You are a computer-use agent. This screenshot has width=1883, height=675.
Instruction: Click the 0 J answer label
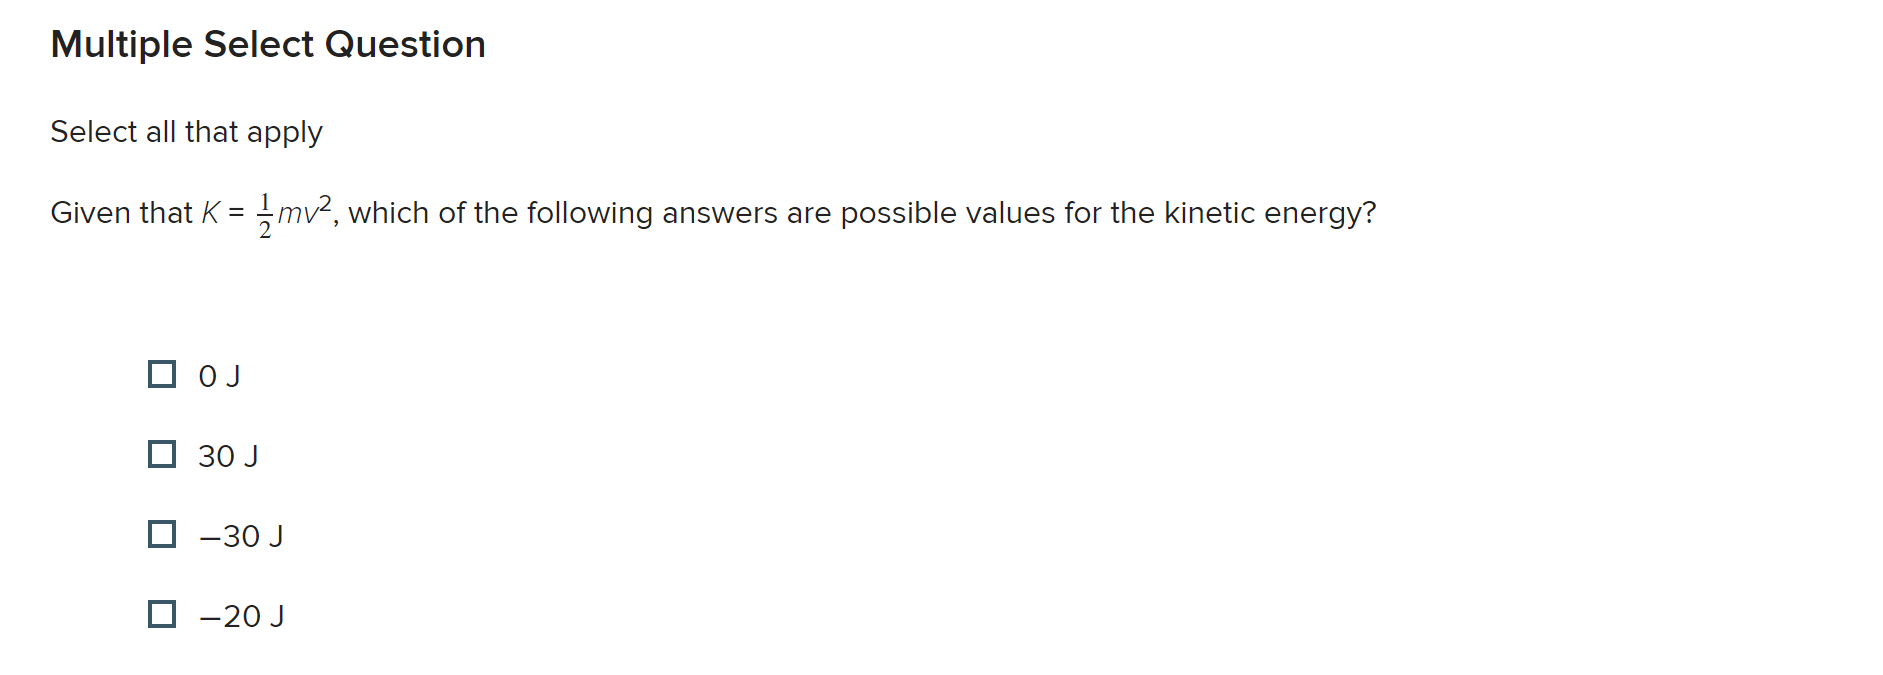click(x=219, y=375)
